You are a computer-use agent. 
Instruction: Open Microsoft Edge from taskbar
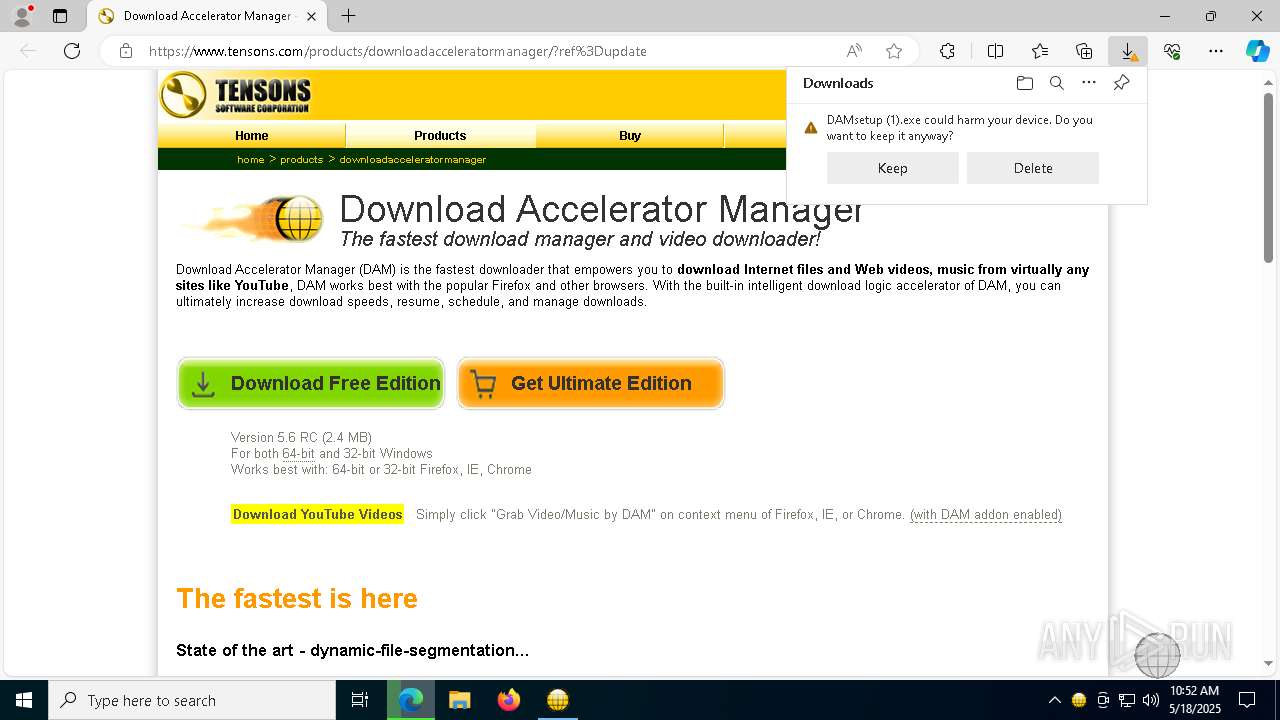point(411,700)
